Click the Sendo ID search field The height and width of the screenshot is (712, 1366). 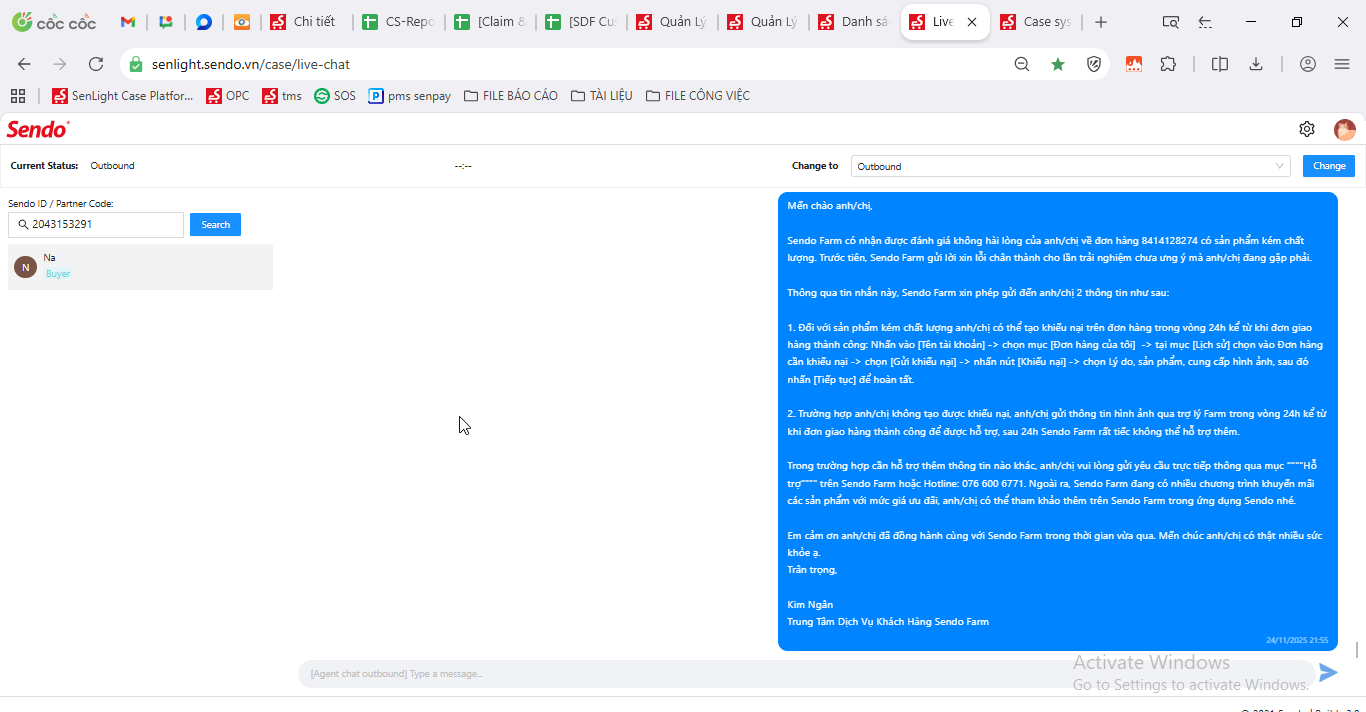pyautogui.click(x=96, y=225)
